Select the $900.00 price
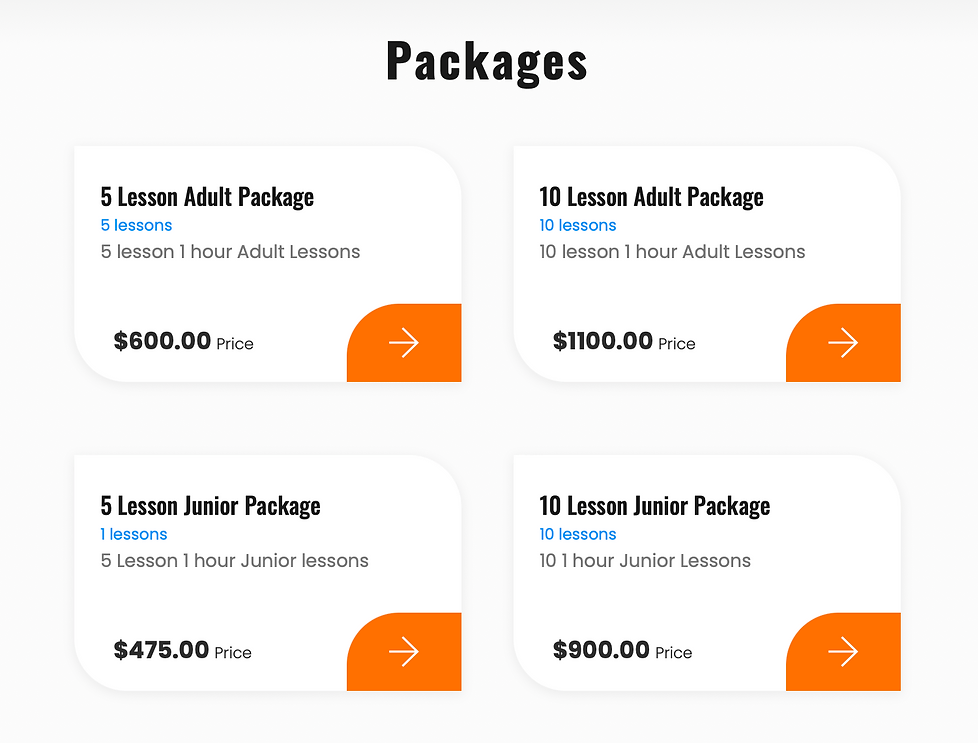The image size is (978, 743). tap(601, 650)
